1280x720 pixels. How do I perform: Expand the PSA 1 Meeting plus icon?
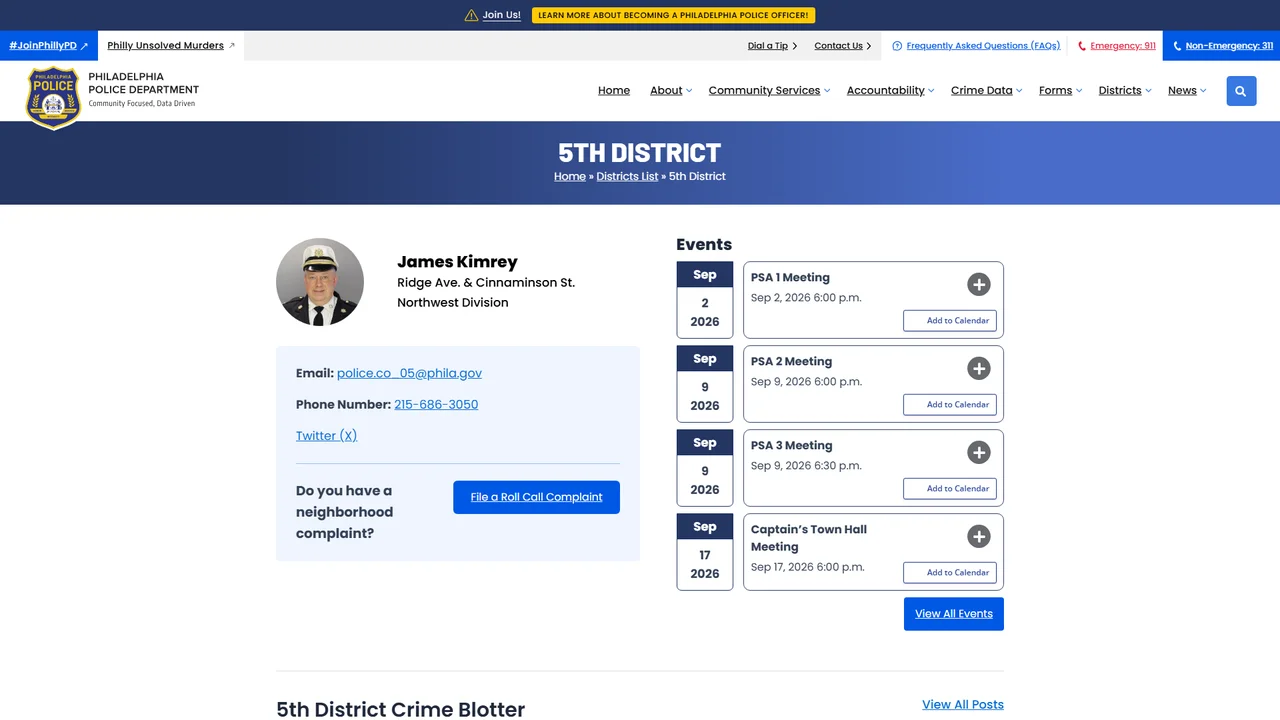[x=979, y=284]
